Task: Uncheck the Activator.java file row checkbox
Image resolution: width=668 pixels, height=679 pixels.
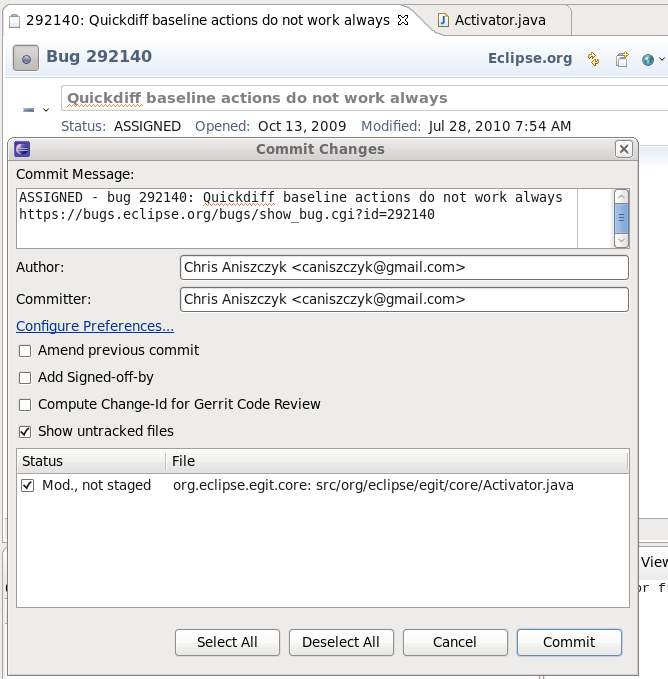Action: pyautogui.click(x=27, y=485)
